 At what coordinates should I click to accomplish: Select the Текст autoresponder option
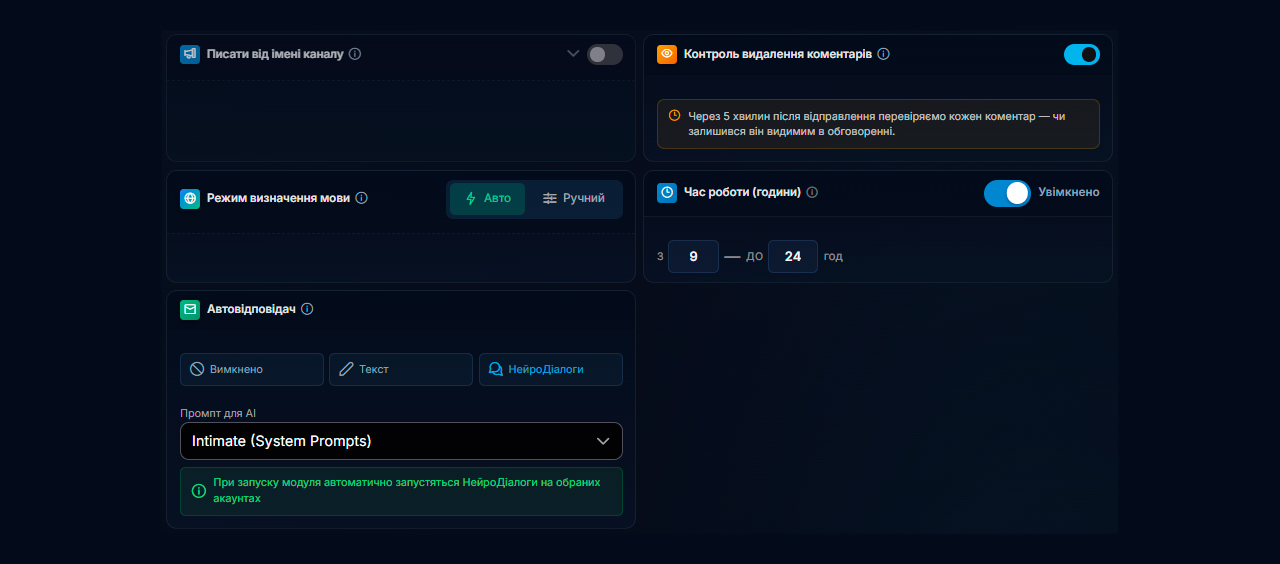click(x=401, y=369)
